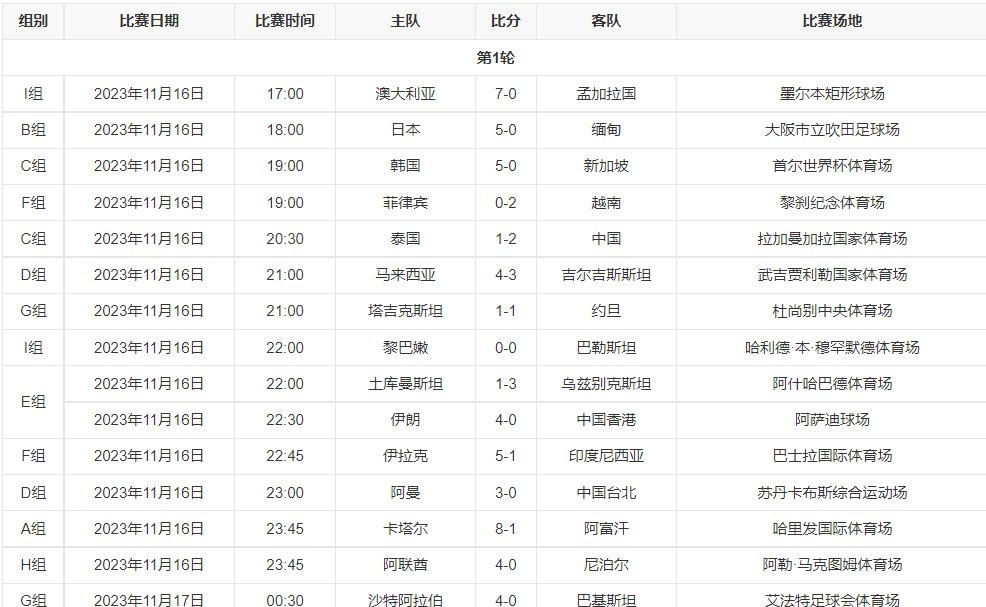This screenshot has height=607, width=986.
Task: Click the home team 澳大利亚
Action: coord(403,93)
